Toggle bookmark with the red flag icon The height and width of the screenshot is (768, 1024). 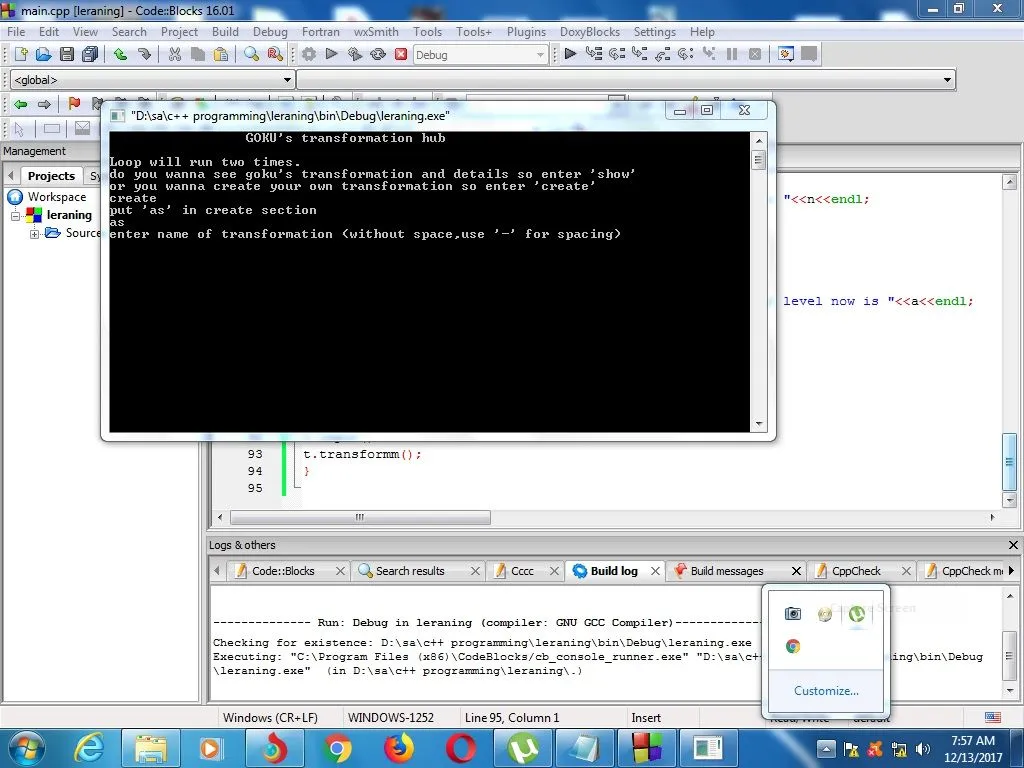[74, 104]
